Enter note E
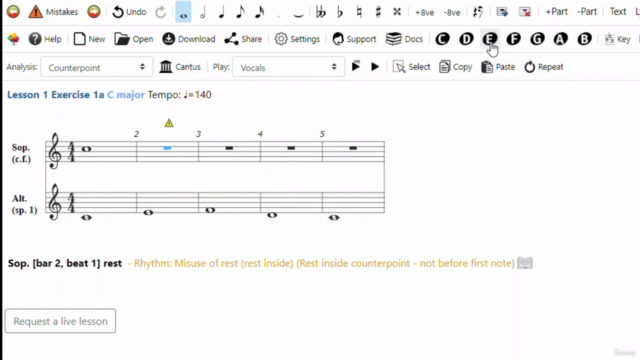Viewport: 640px width, 360px height. [490, 39]
